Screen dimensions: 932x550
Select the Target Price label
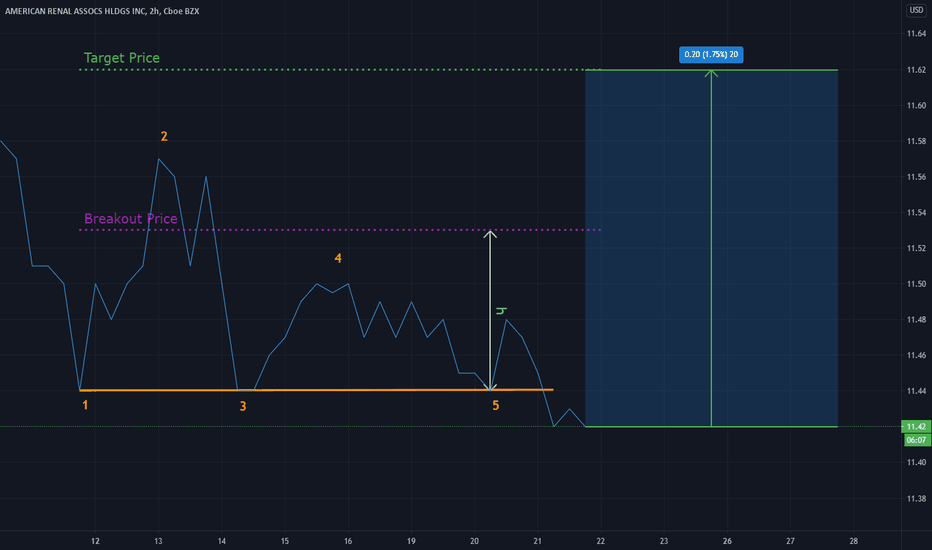pos(122,58)
